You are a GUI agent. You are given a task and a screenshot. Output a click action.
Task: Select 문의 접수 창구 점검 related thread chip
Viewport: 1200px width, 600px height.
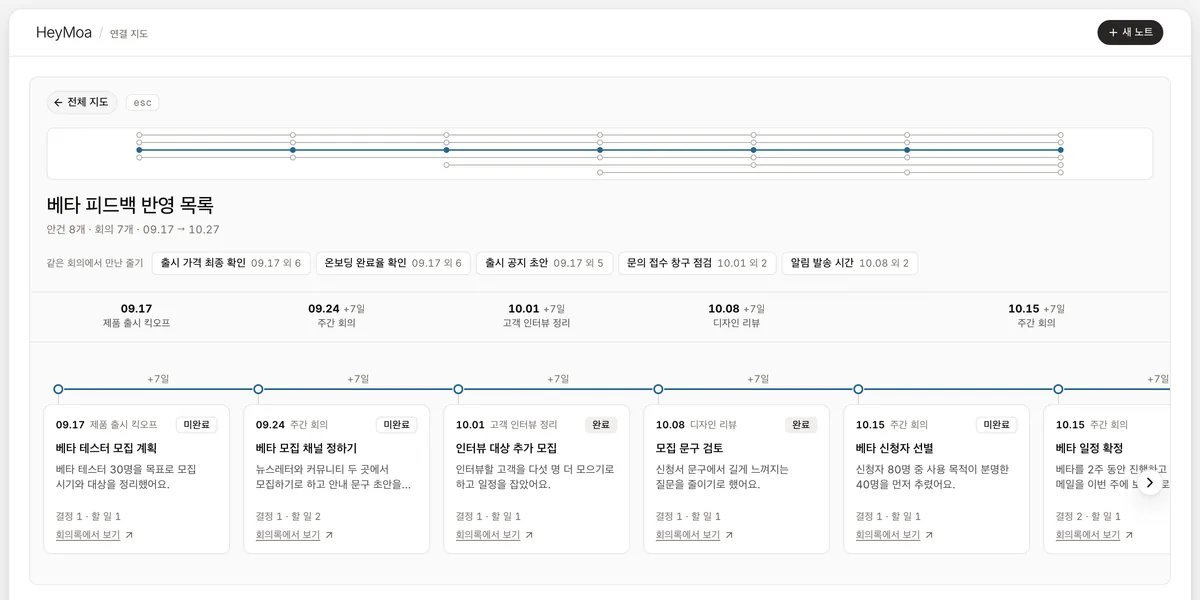click(697, 263)
